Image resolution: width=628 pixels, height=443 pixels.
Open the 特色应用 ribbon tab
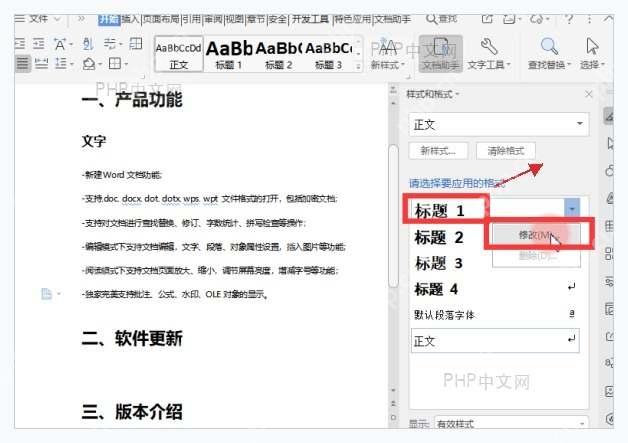click(352, 19)
